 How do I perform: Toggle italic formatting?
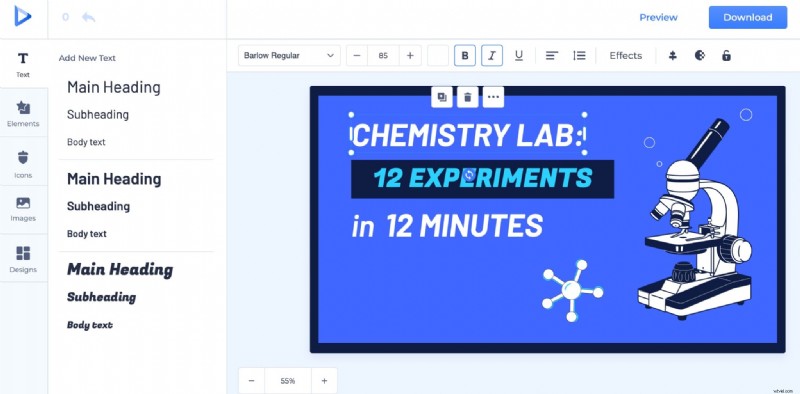click(492, 56)
